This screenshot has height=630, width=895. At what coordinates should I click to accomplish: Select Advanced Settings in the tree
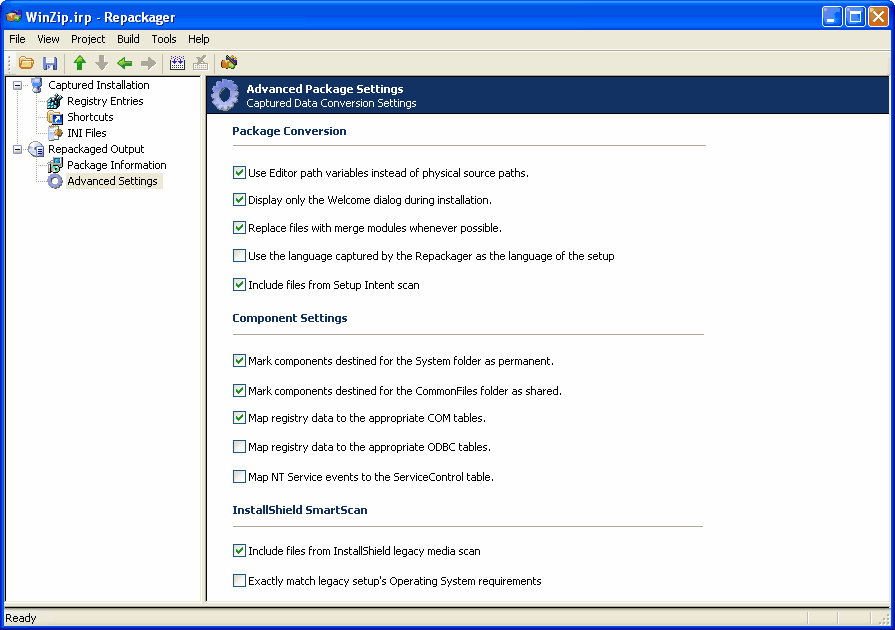[x=111, y=181]
